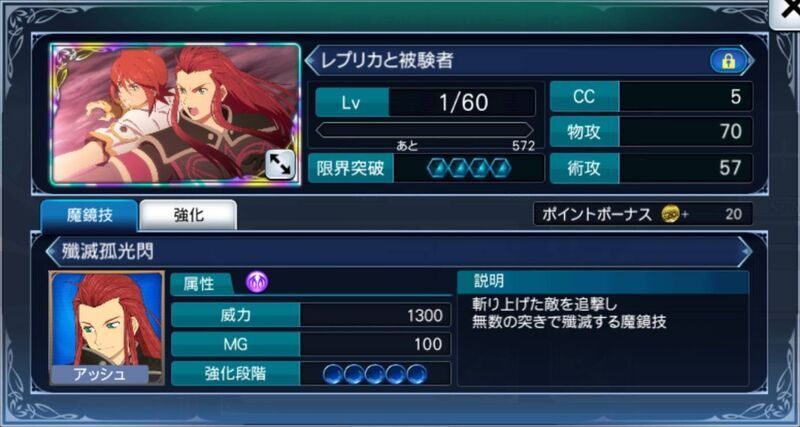This screenshot has height=427, width=800.
Task: Click the experience progress bar
Action: [x=424, y=130]
